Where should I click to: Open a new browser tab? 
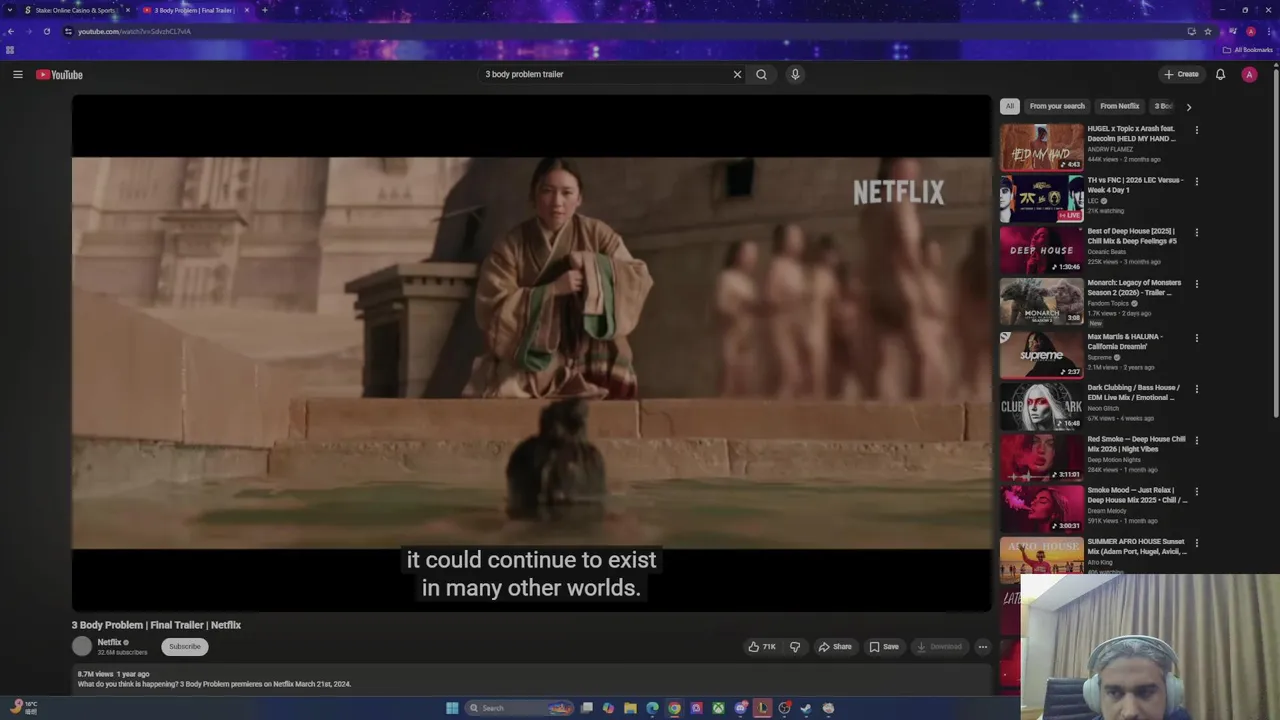point(264,10)
